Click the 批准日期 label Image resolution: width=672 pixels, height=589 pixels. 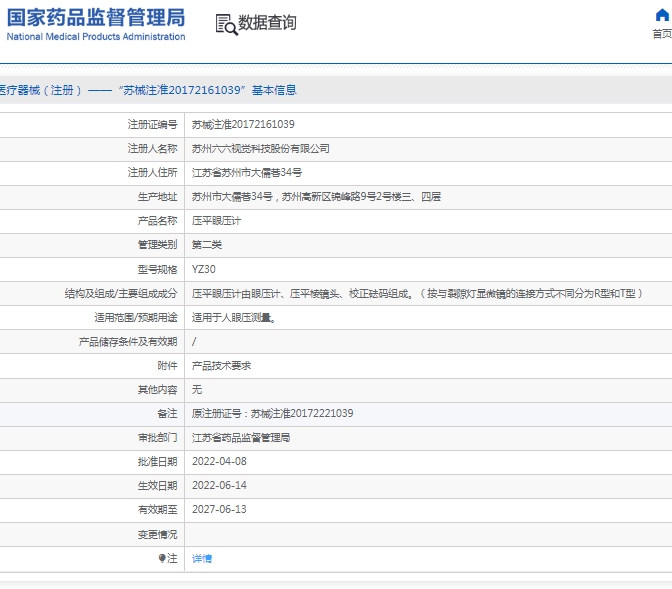(157, 462)
